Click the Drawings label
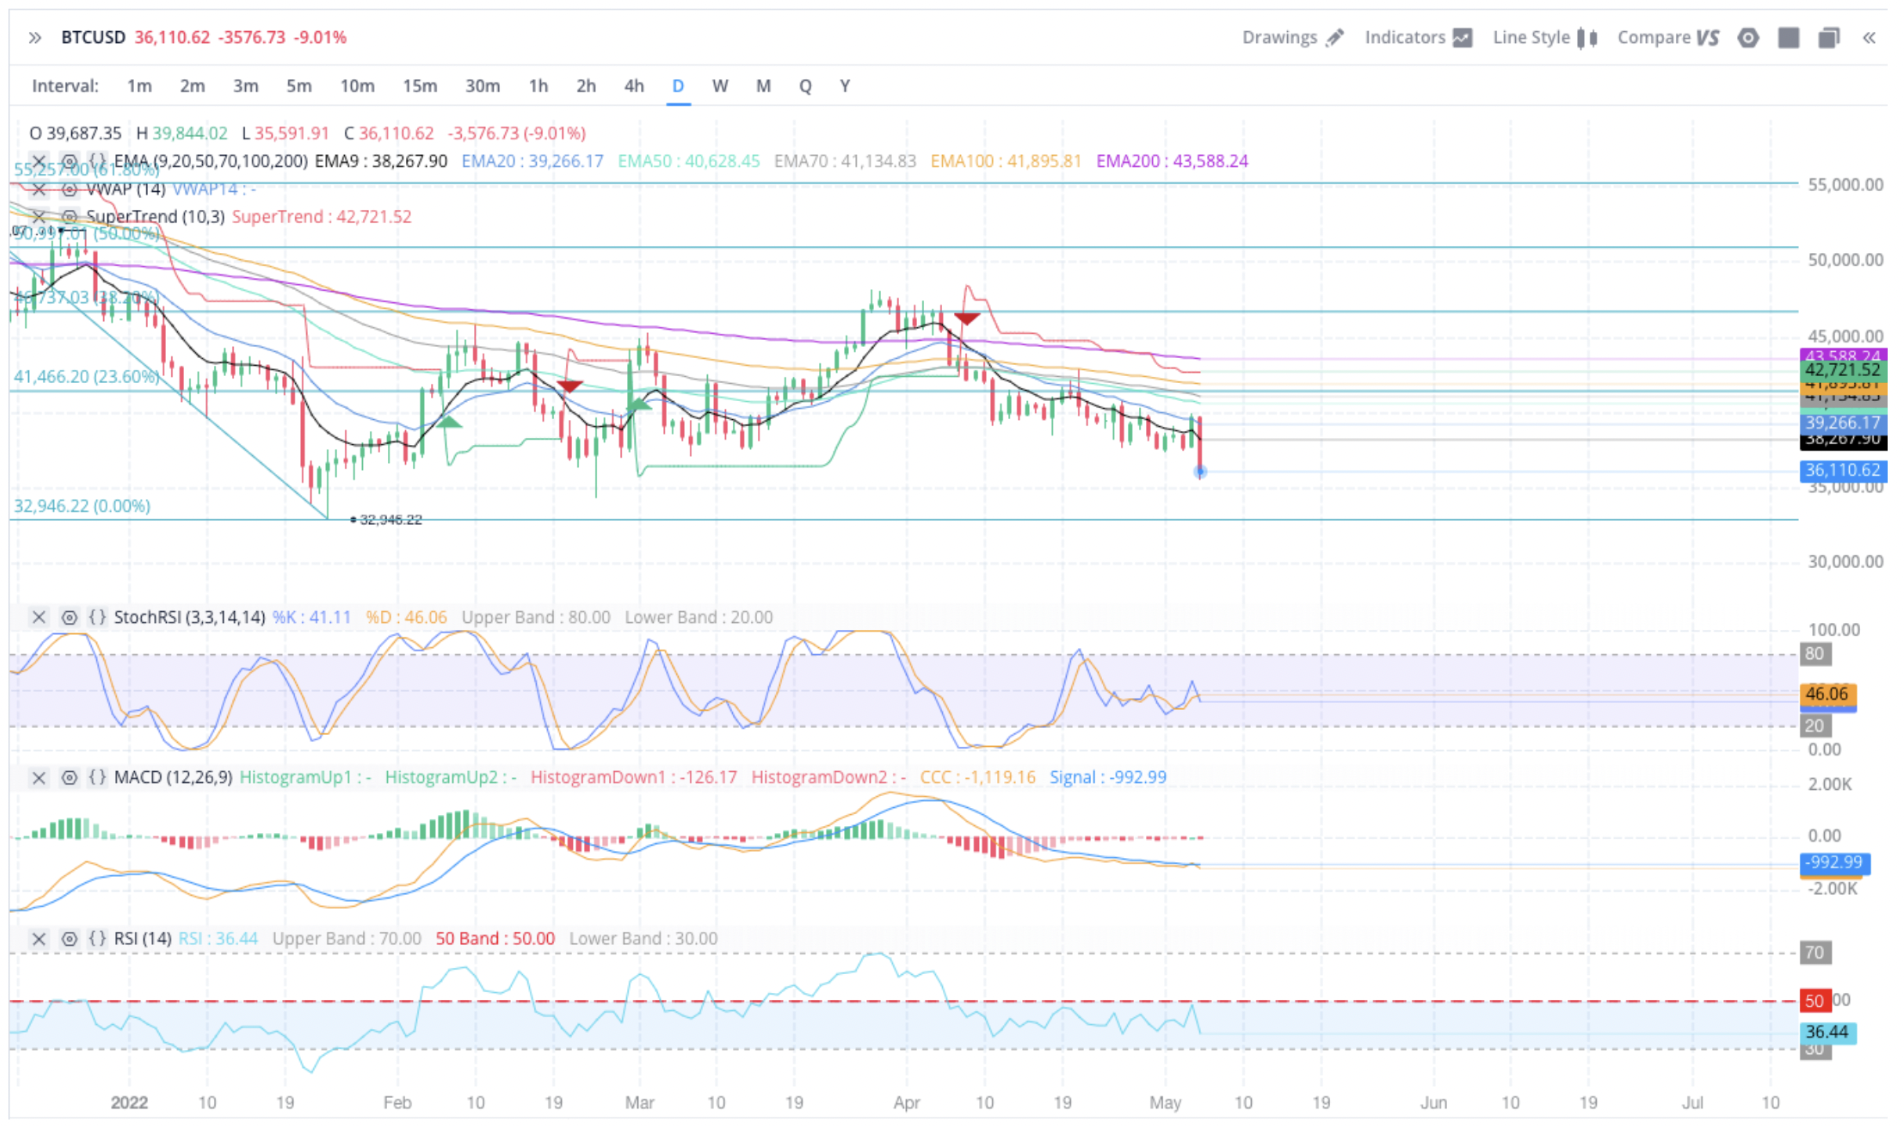 point(1279,38)
